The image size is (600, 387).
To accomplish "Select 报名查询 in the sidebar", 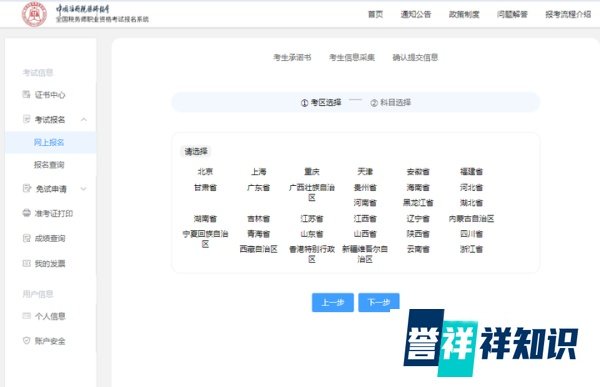I will pyautogui.click(x=49, y=165).
